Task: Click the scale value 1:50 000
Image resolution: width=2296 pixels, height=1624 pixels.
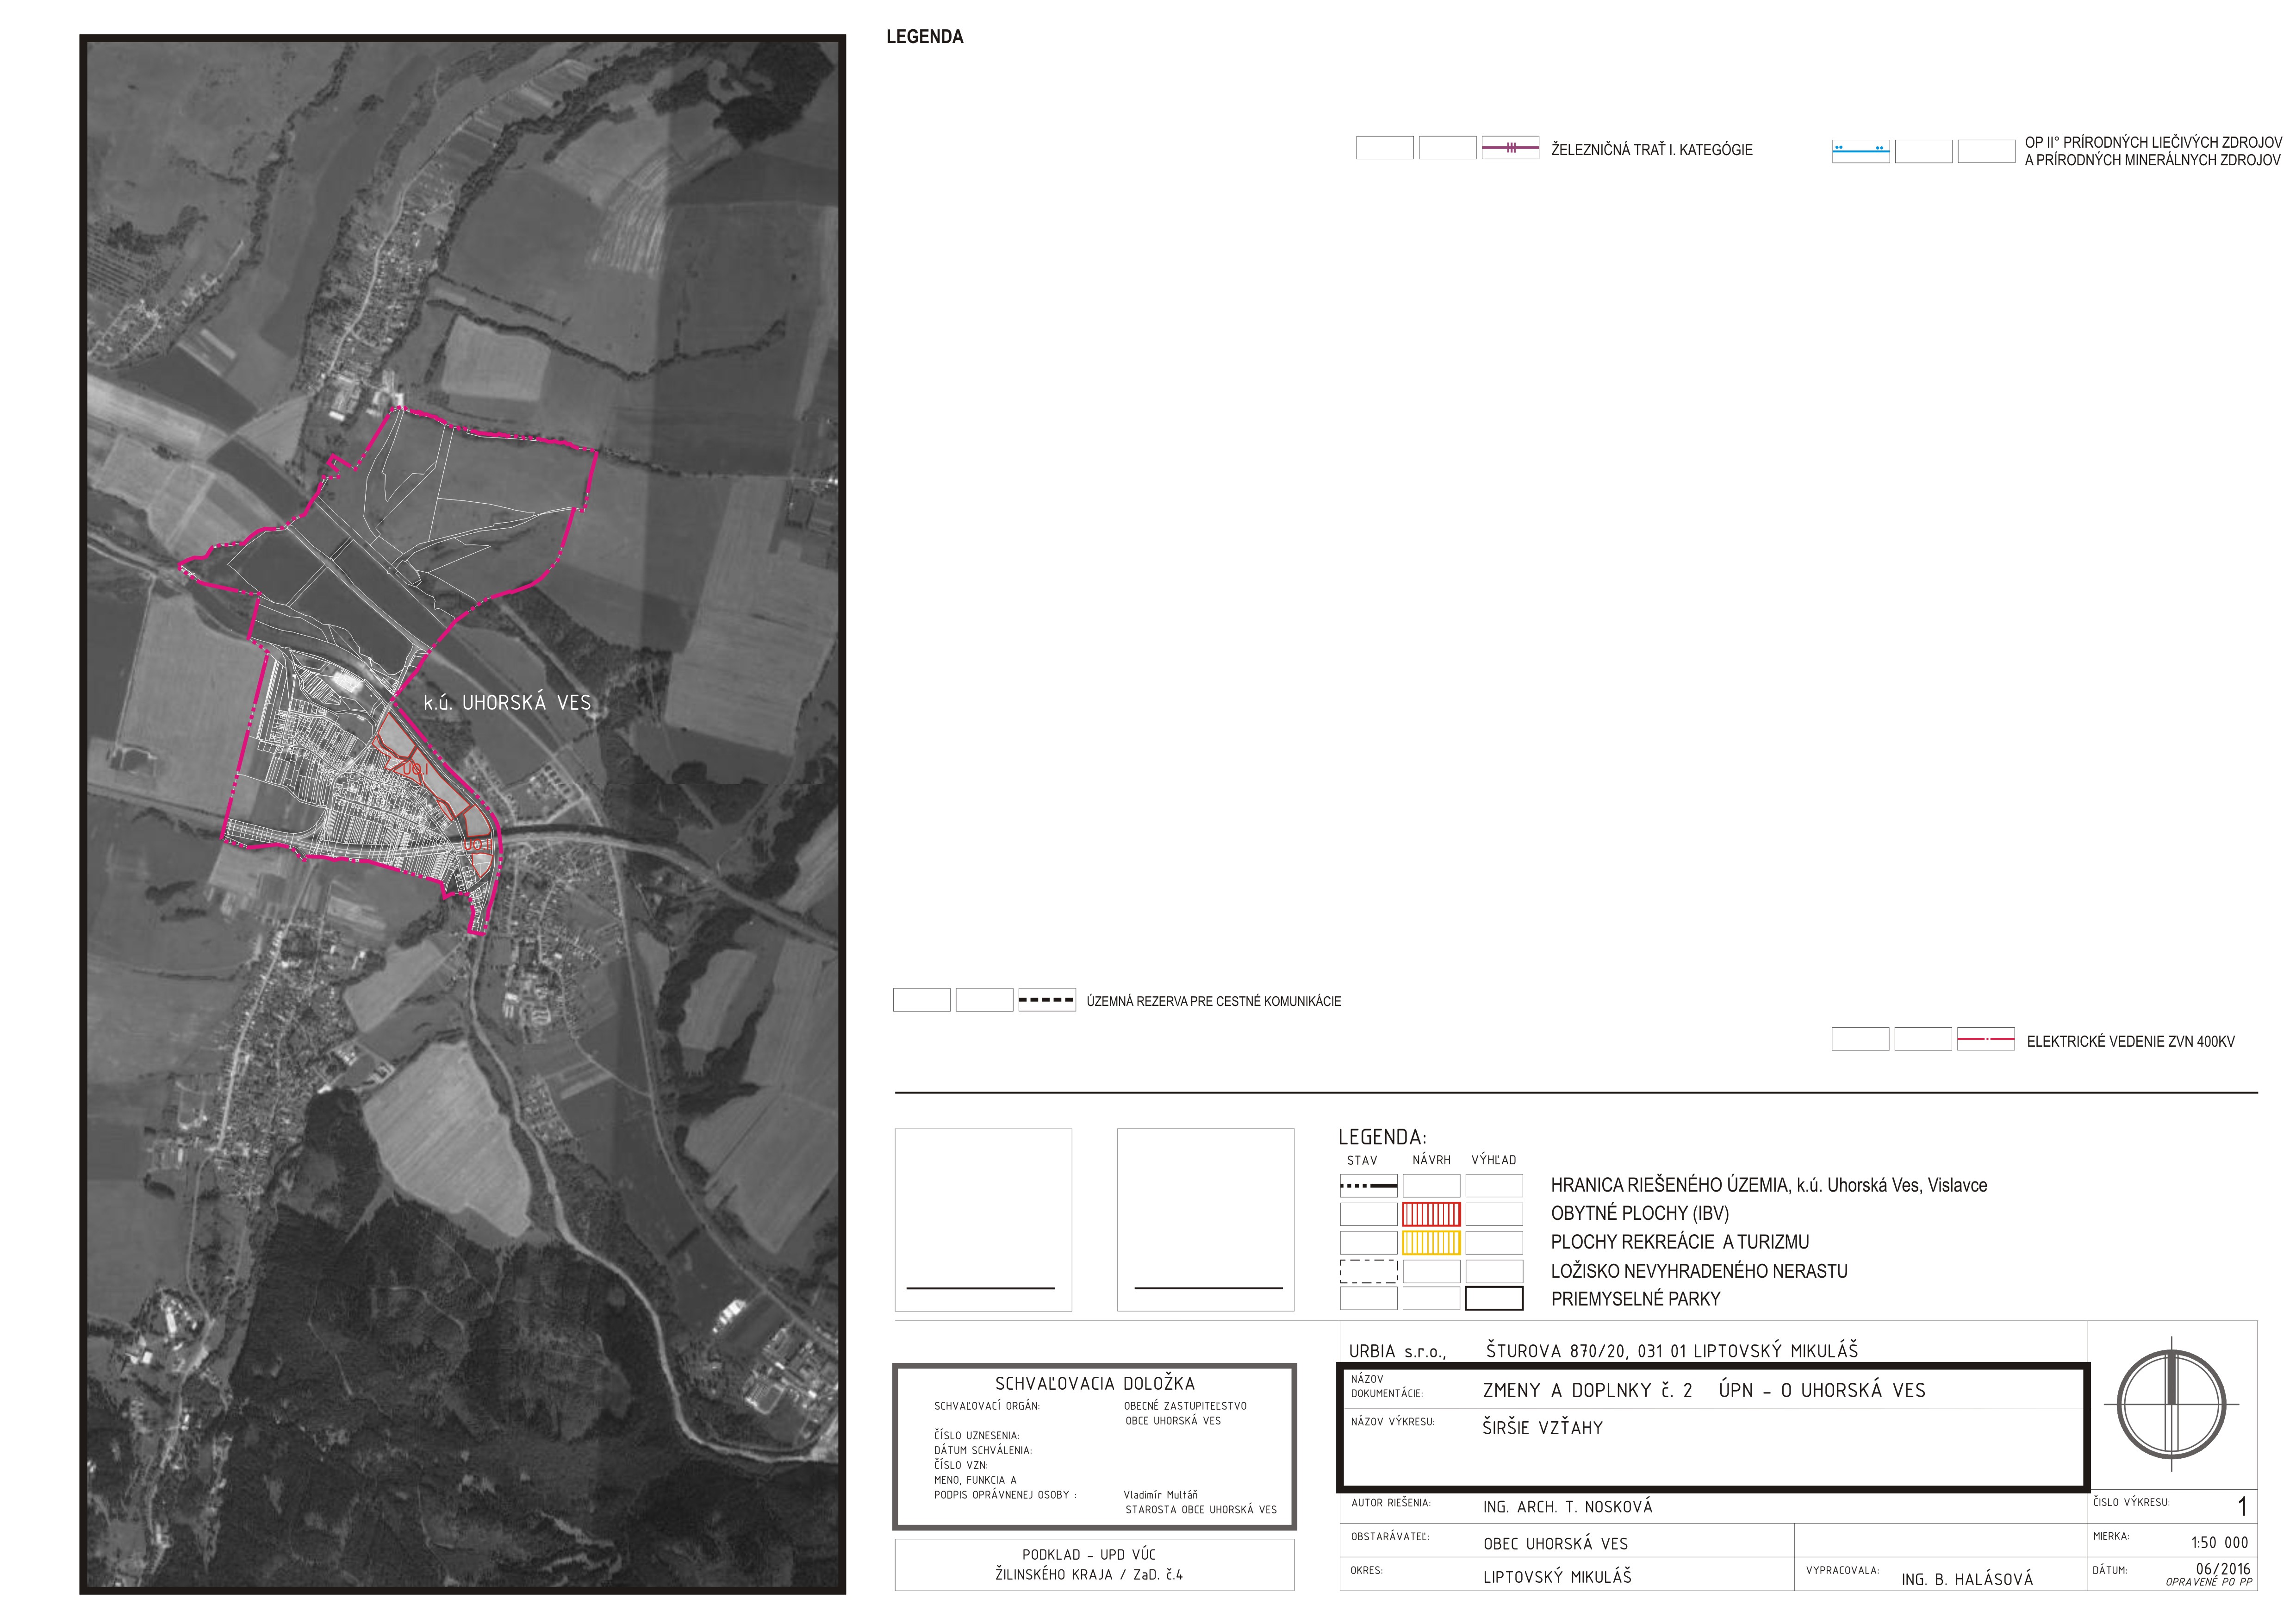Action: pos(2219,1542)
